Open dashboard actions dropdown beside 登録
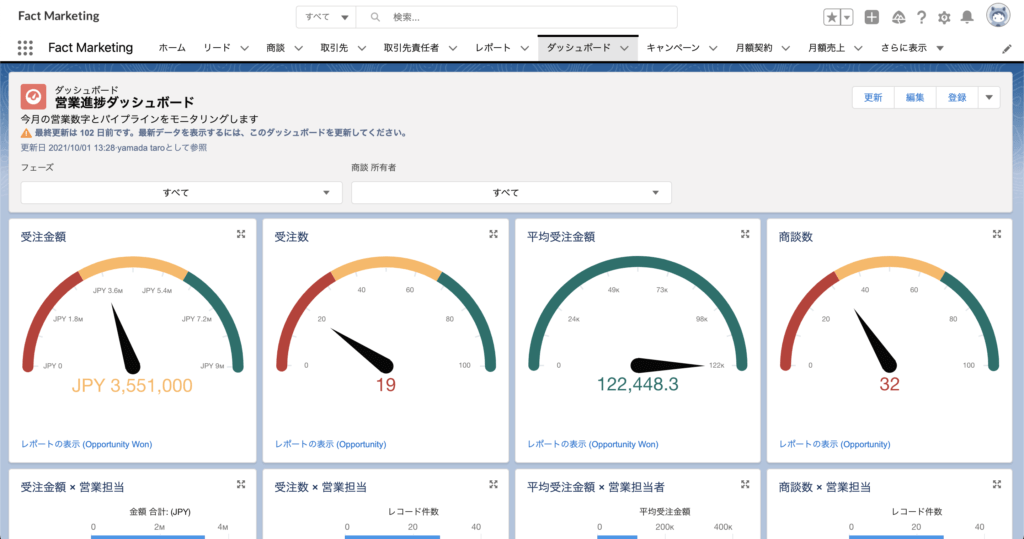Image resolution: width=1024 pixels, height=539 pixels. coord(989,97)
